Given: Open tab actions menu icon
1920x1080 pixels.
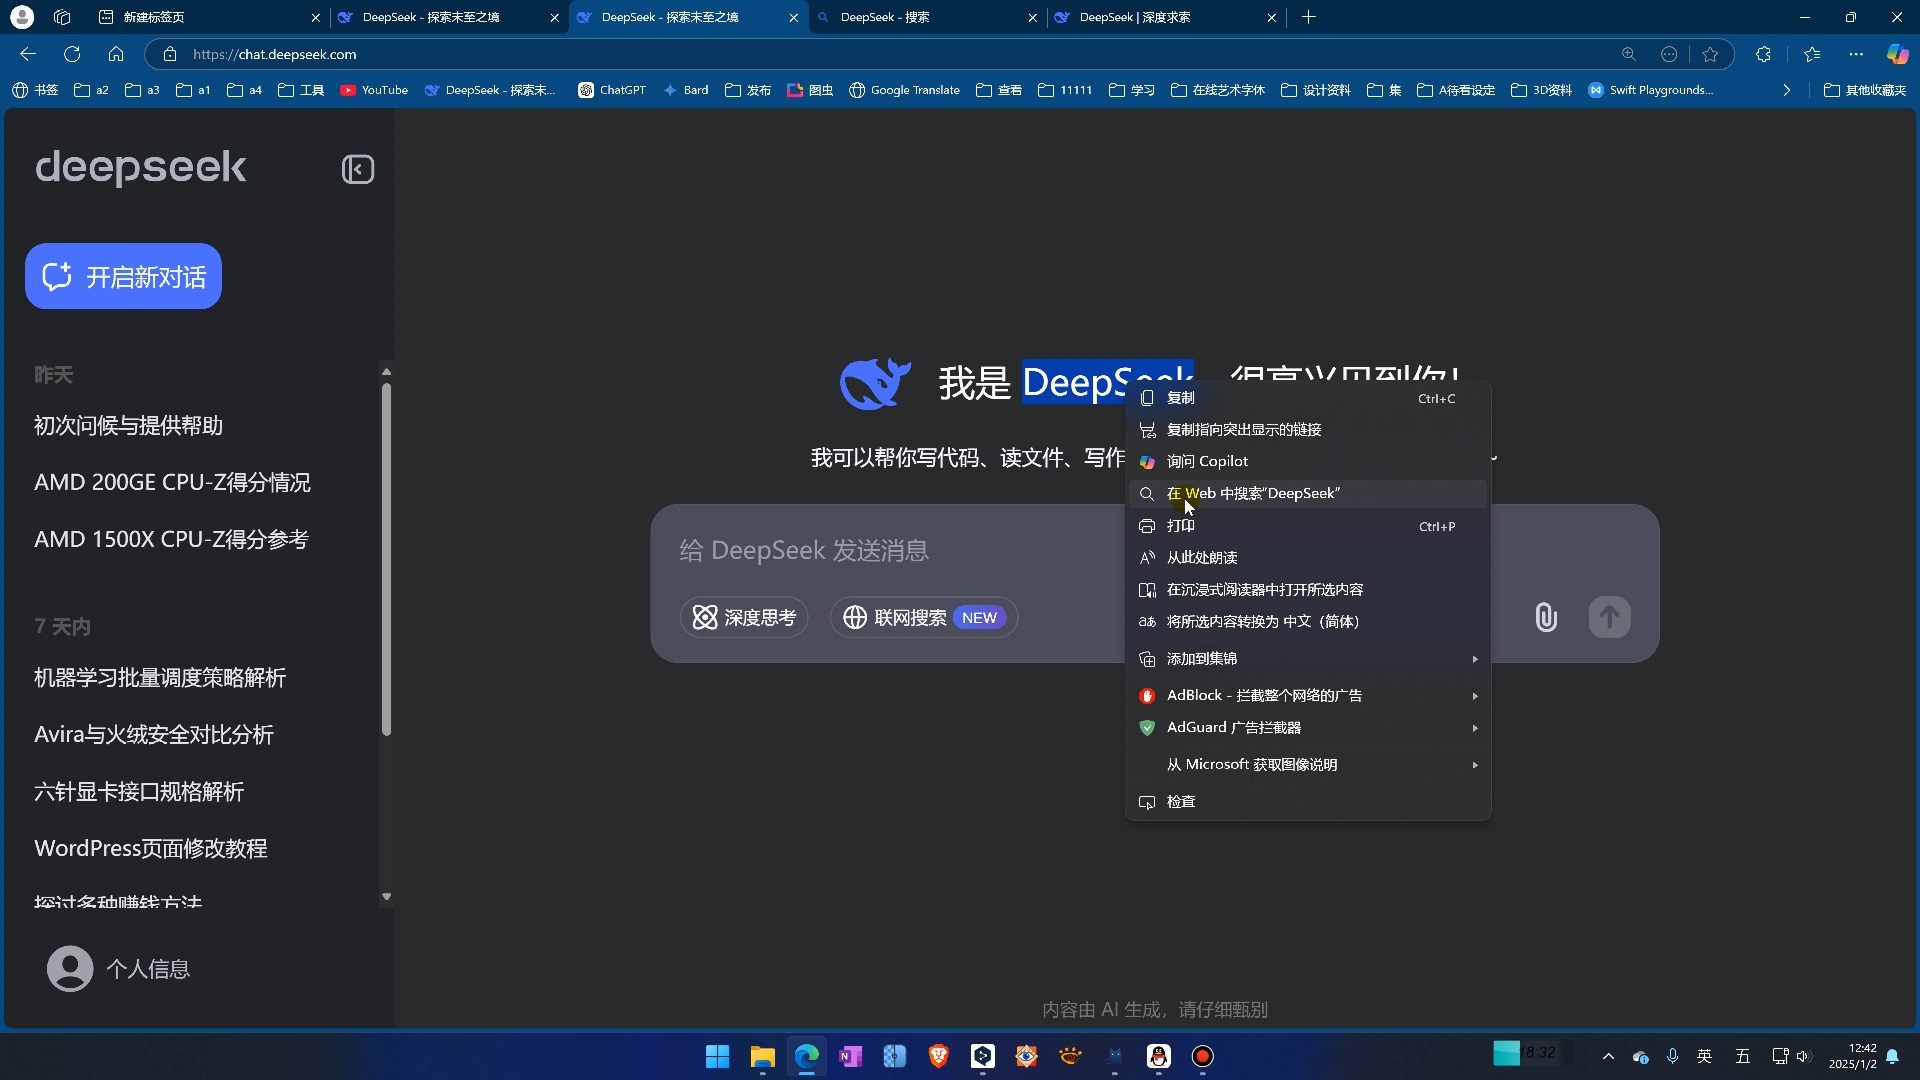Looking at the screenshot, I should tap(62, 17).
